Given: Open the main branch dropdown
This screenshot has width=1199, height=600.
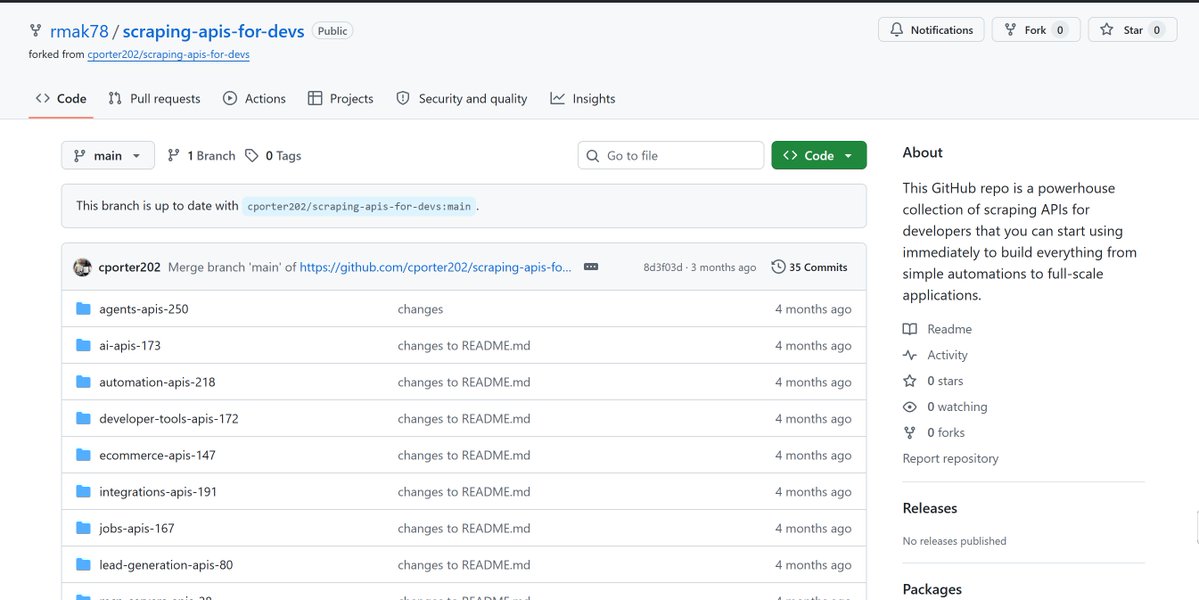Looking at the screenshot, I should (108, 156).
